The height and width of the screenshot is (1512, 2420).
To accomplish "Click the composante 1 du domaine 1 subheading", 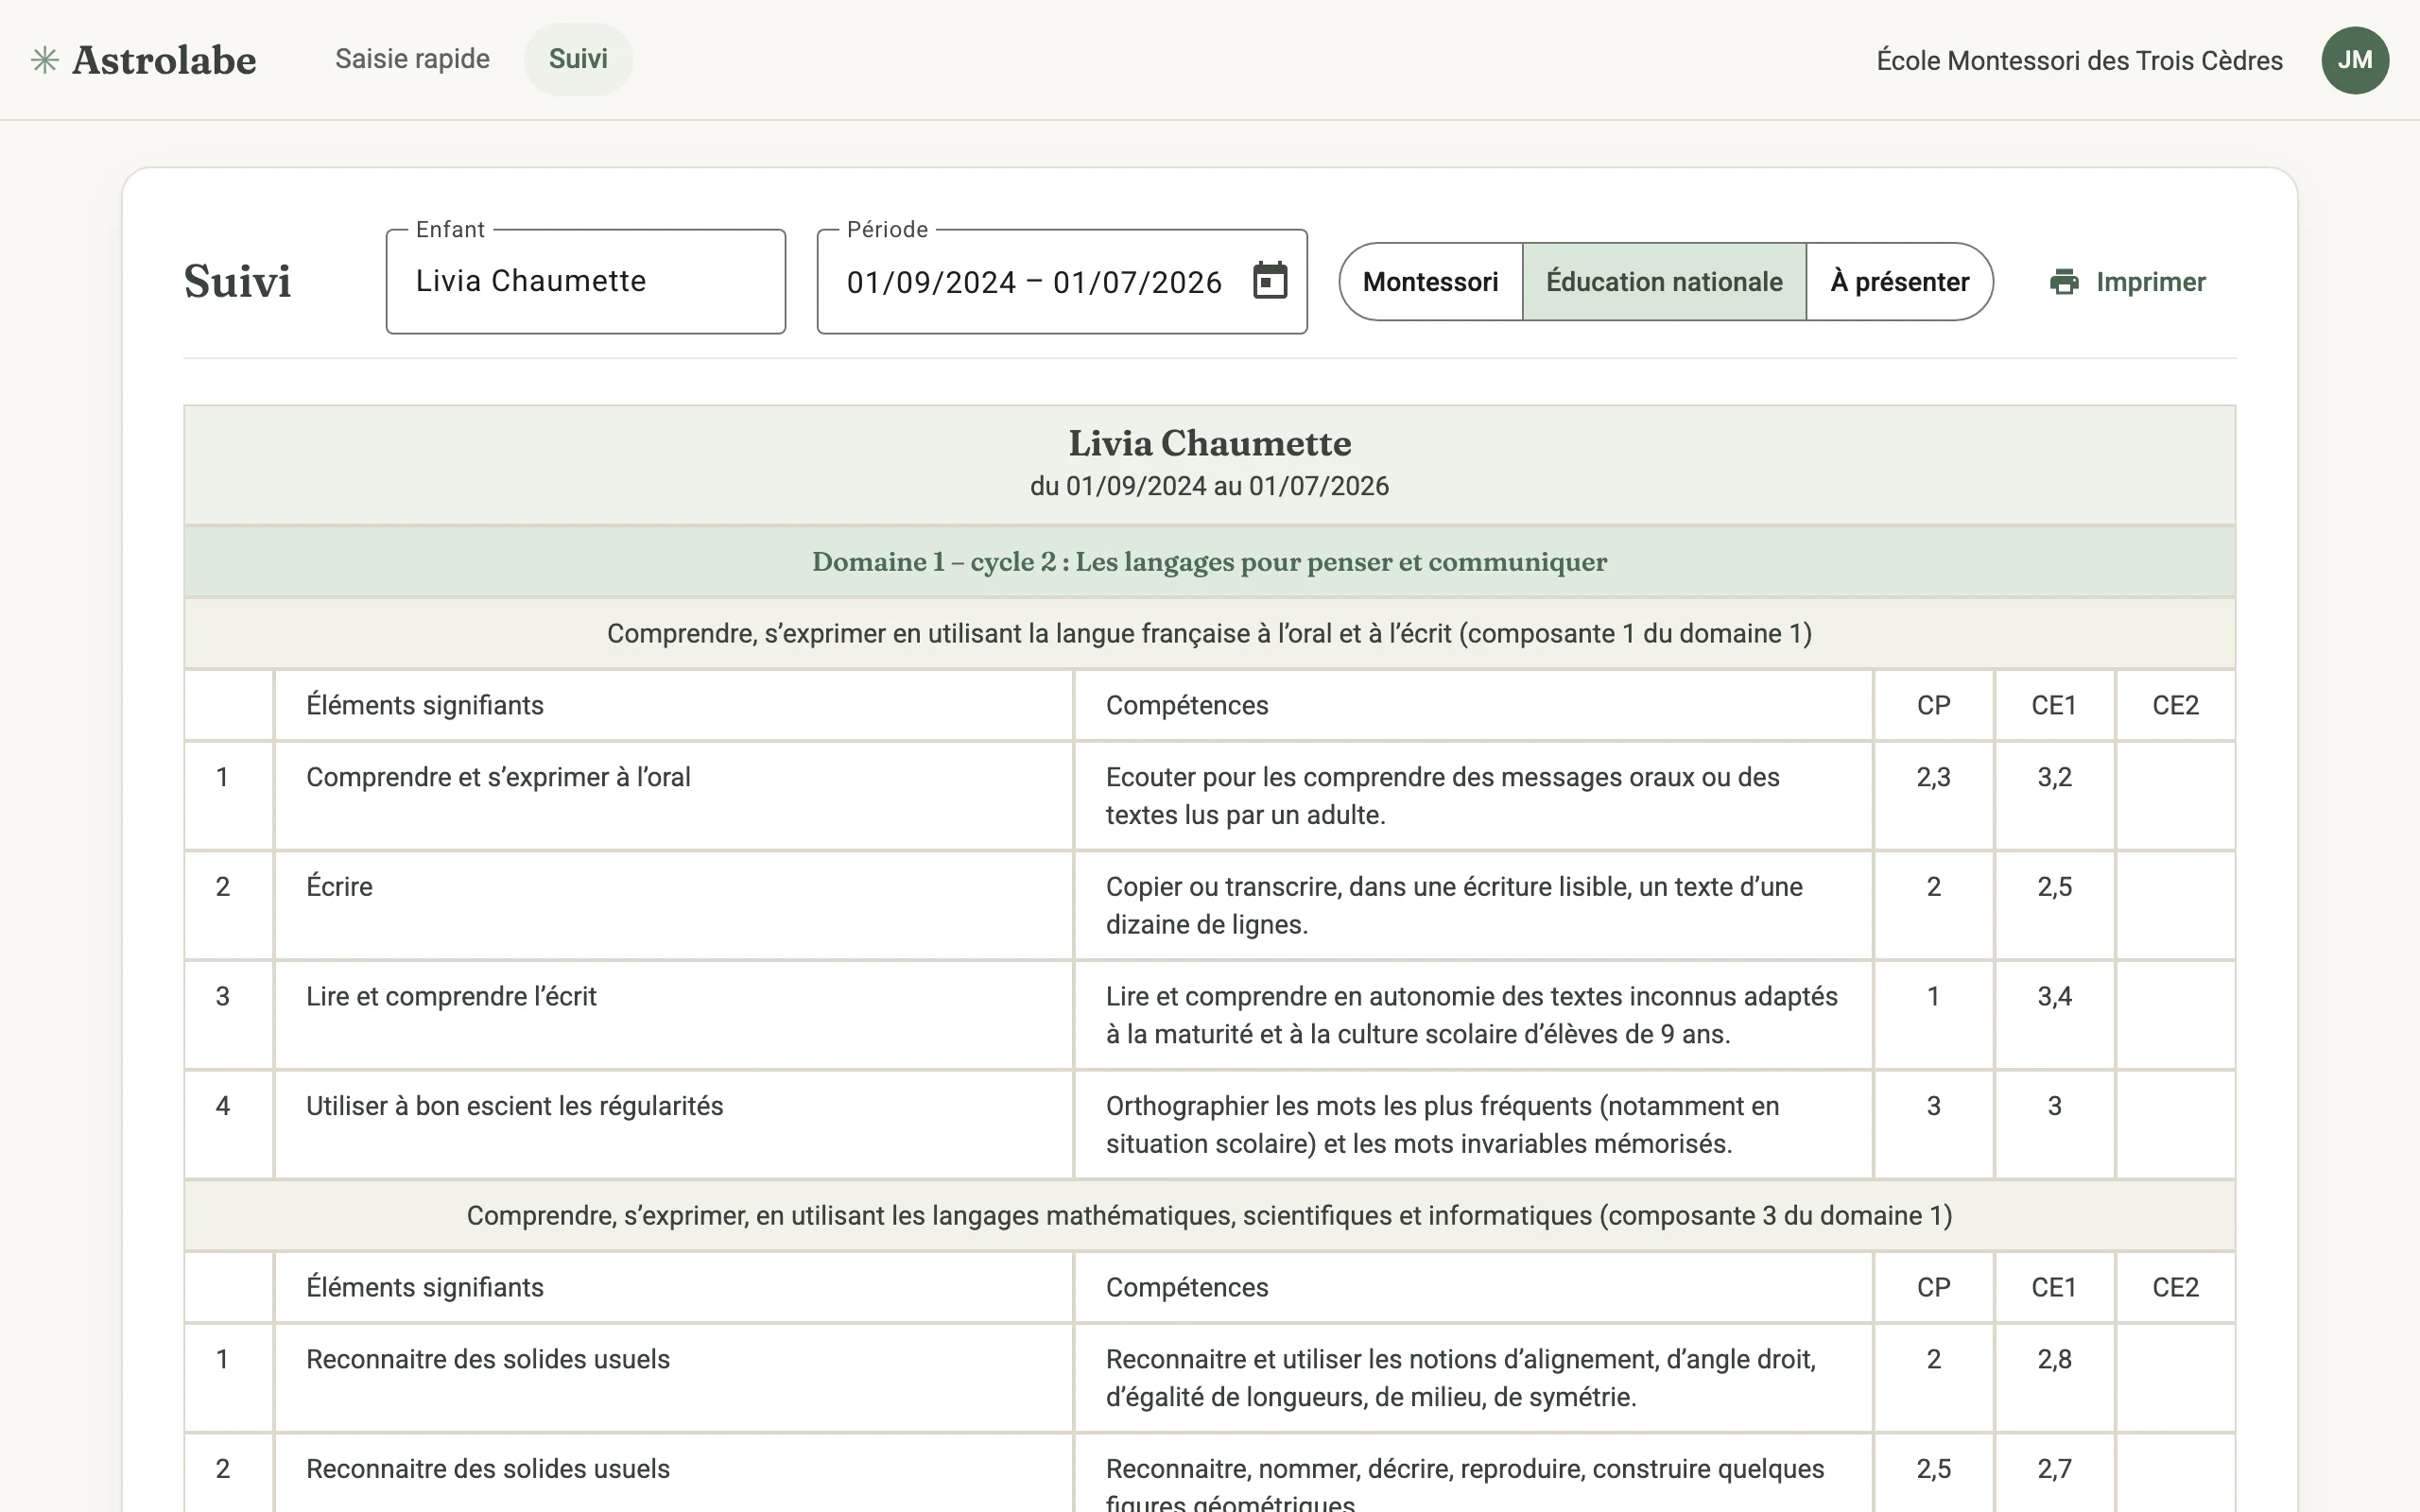I will click(1209, 634).
